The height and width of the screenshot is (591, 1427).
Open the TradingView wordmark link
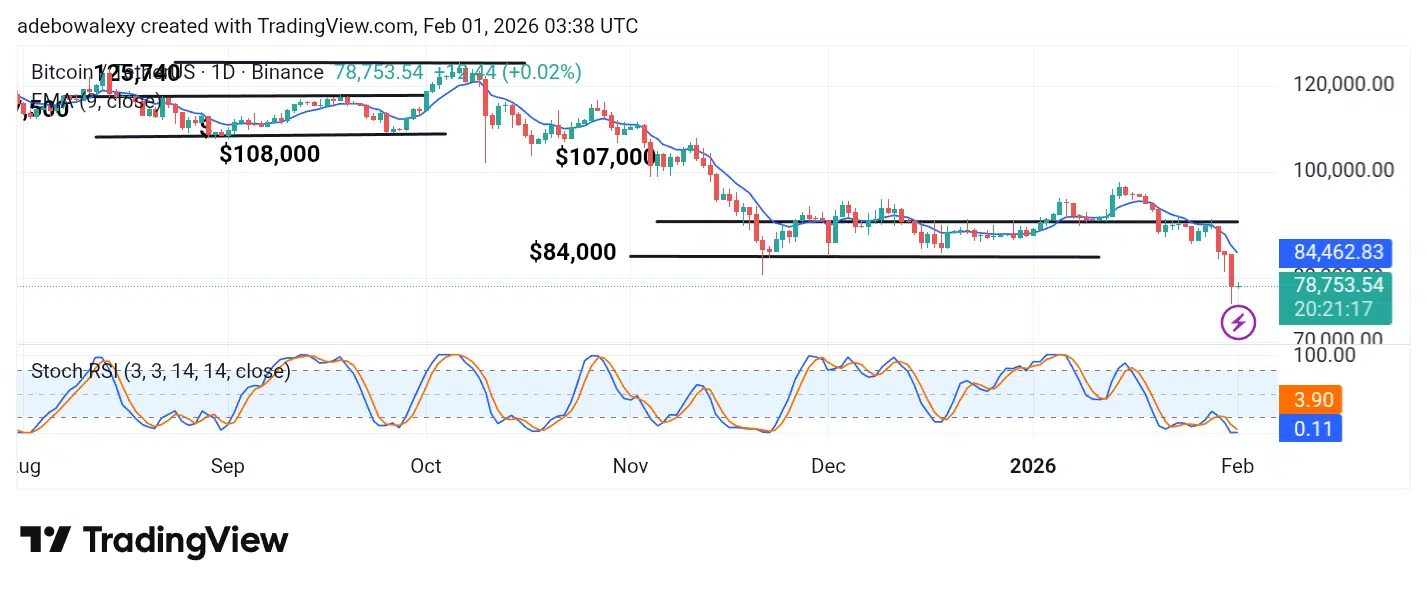(x=185, y=541)
